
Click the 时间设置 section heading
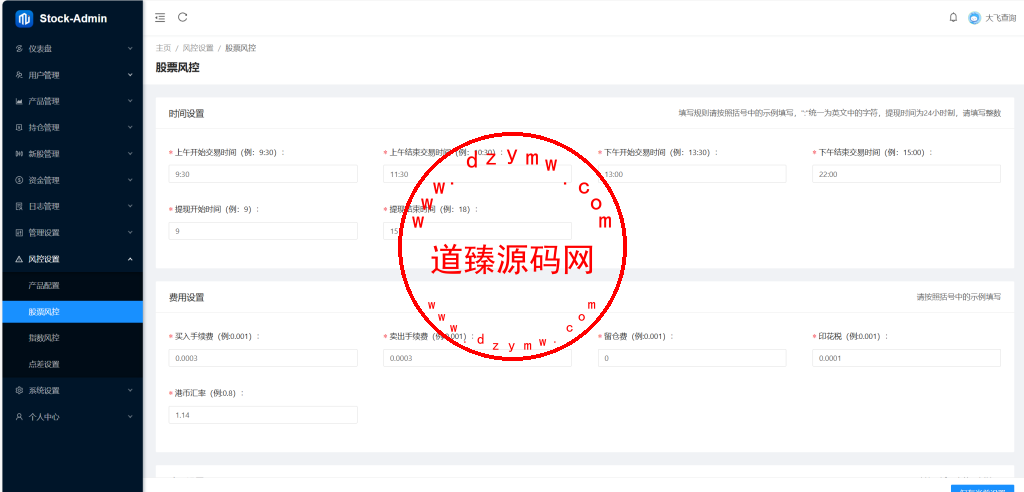click(186, 114)
